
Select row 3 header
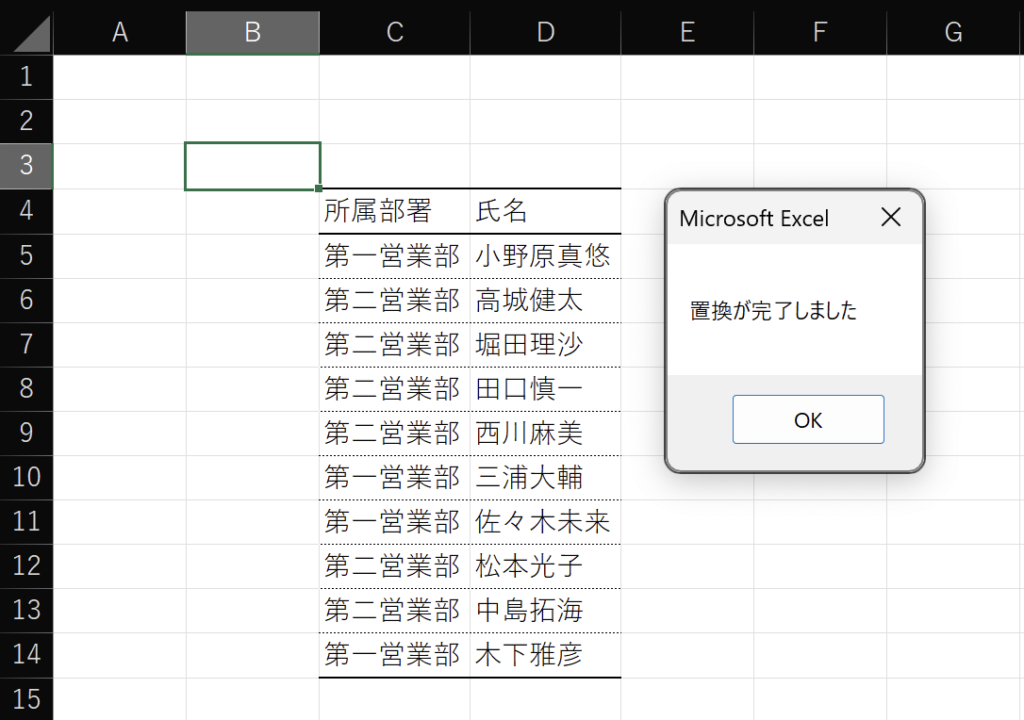[x=26, y=166]
